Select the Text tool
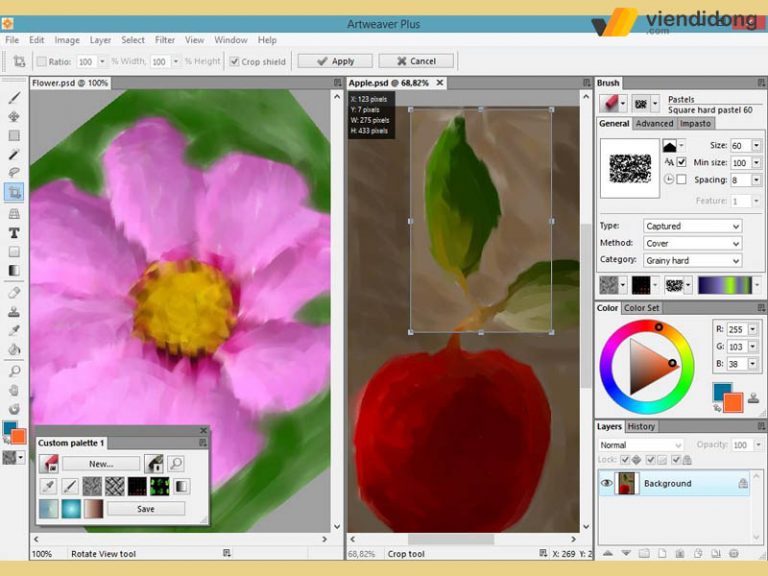This screenshot has height=576, width=768. tap(14, 232)
